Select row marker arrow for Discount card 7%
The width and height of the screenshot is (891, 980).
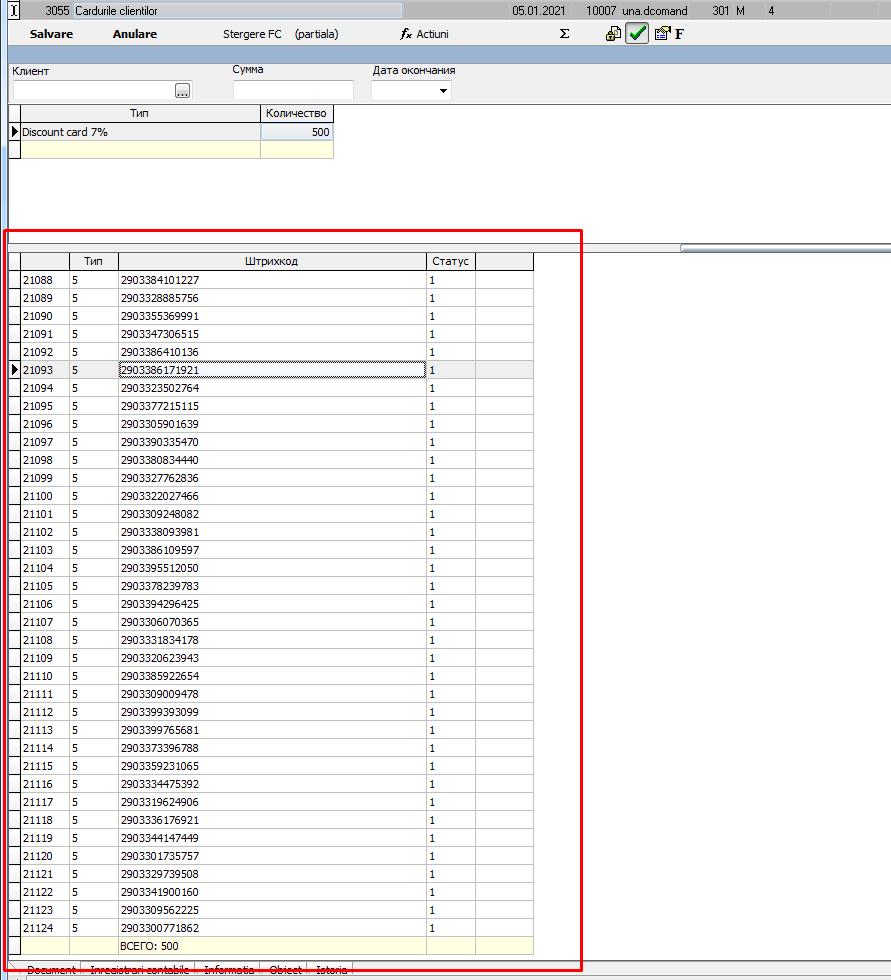coord(15,132)
